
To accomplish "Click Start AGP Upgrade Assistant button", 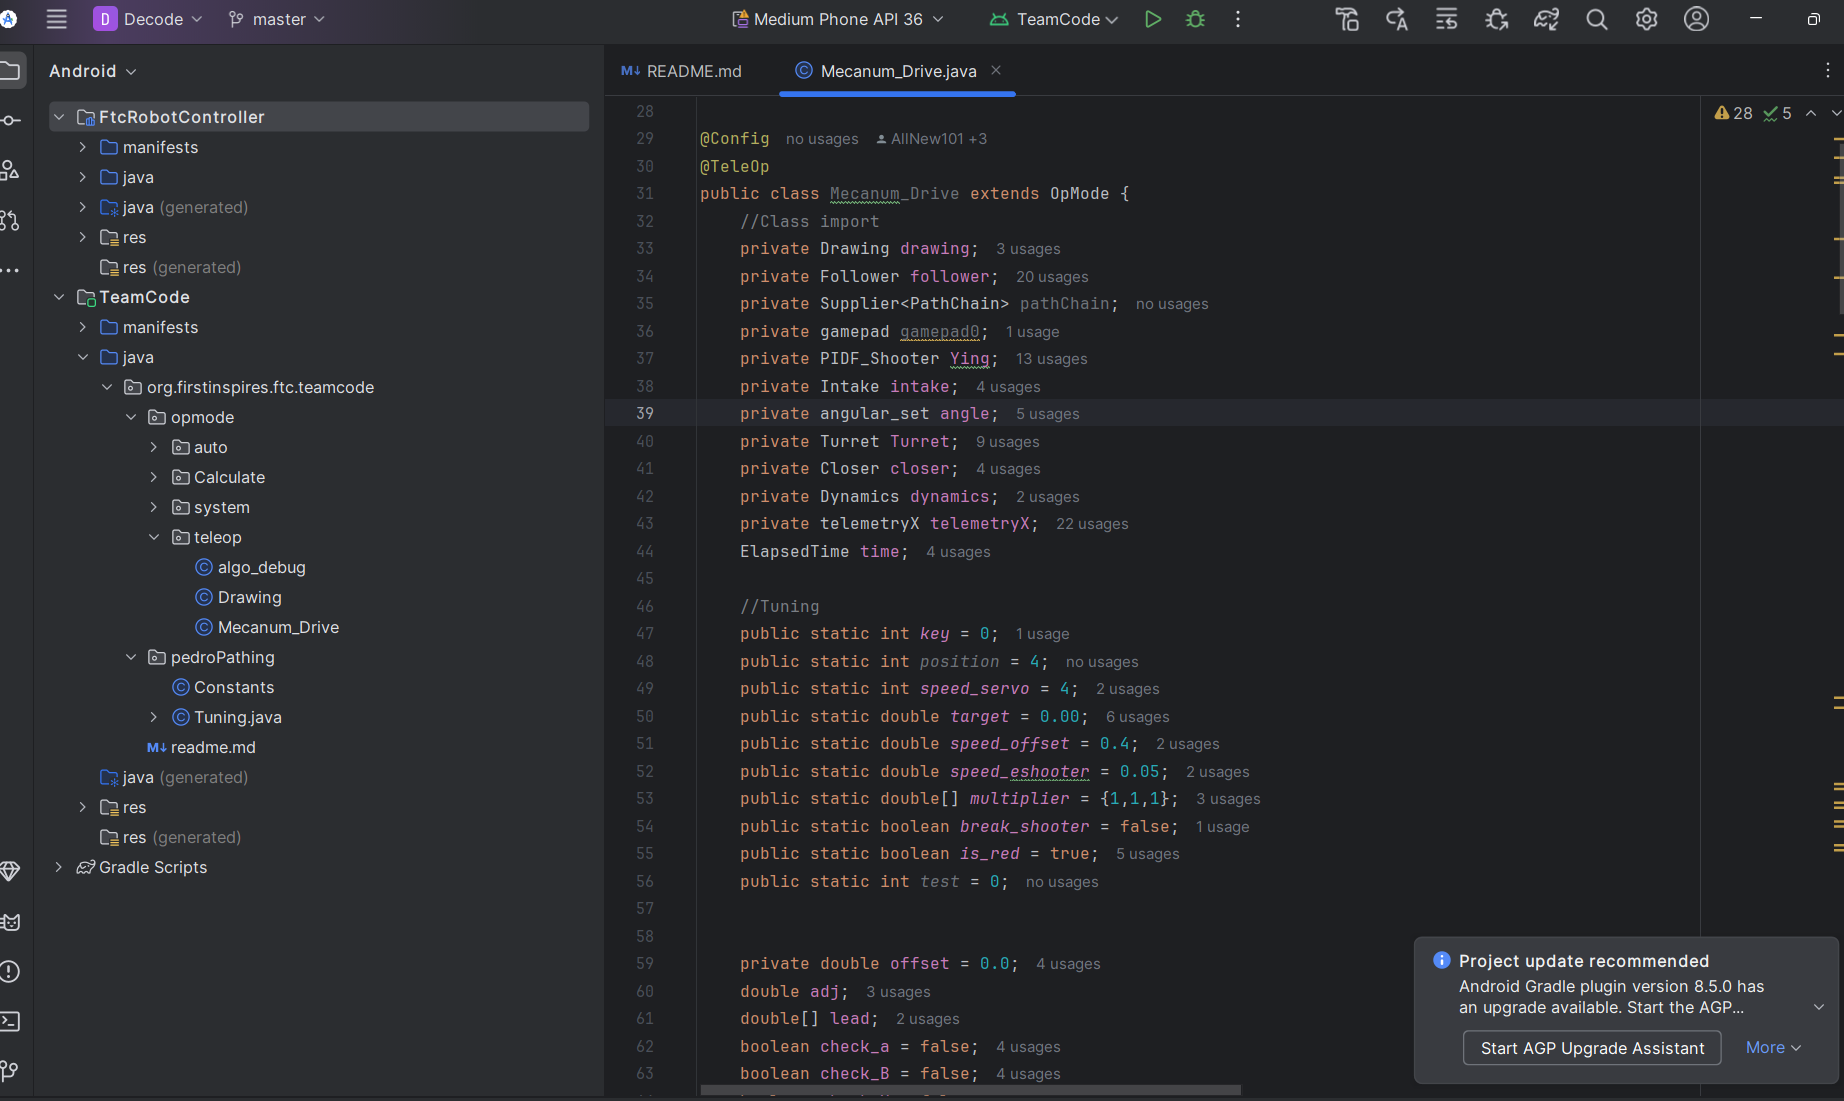I will point(1592,1048).
